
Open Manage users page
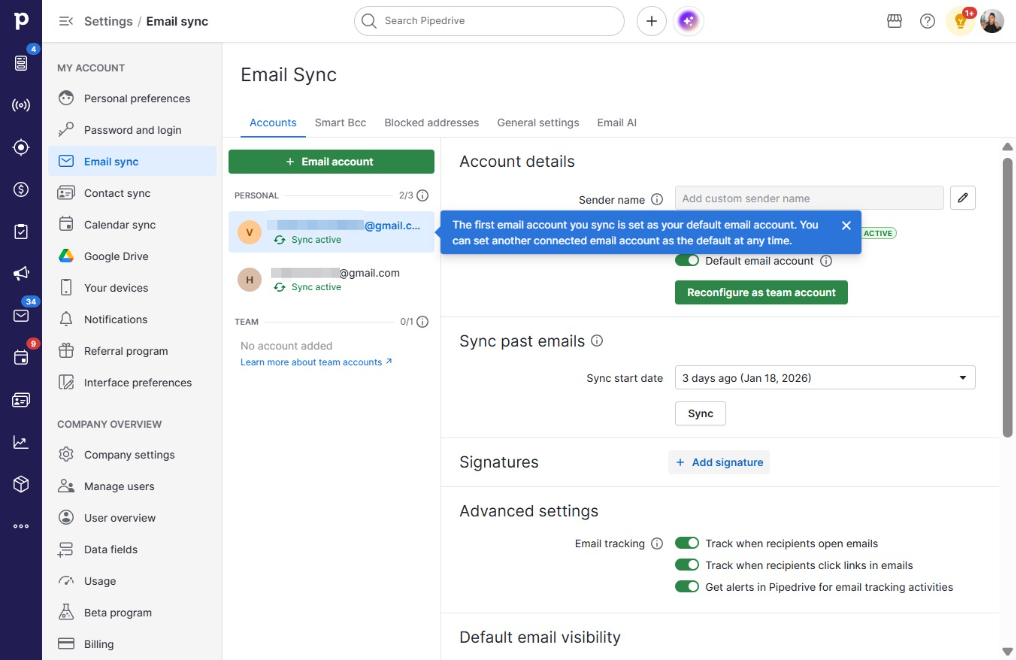pyautogui.click(x=132, y=486)
